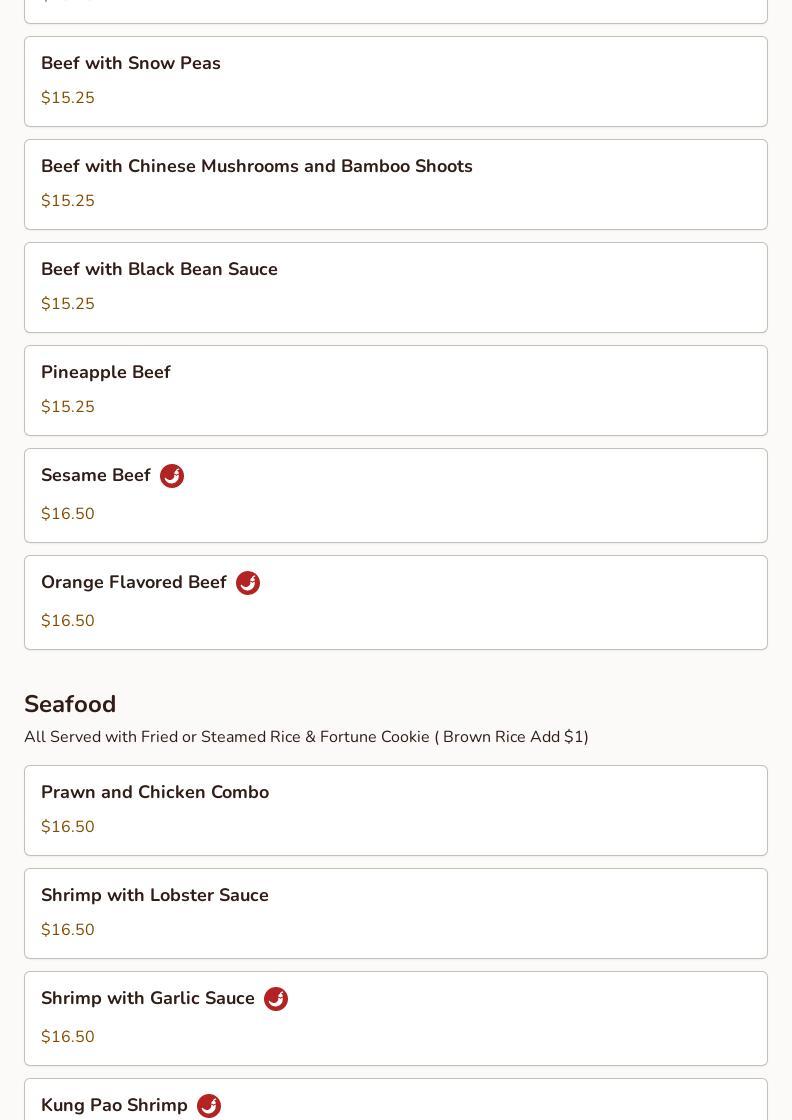Click the Seafood rice and fortune cookie note
The width and height of the screenshot is (792, 1120).
(x=306, y=736)
